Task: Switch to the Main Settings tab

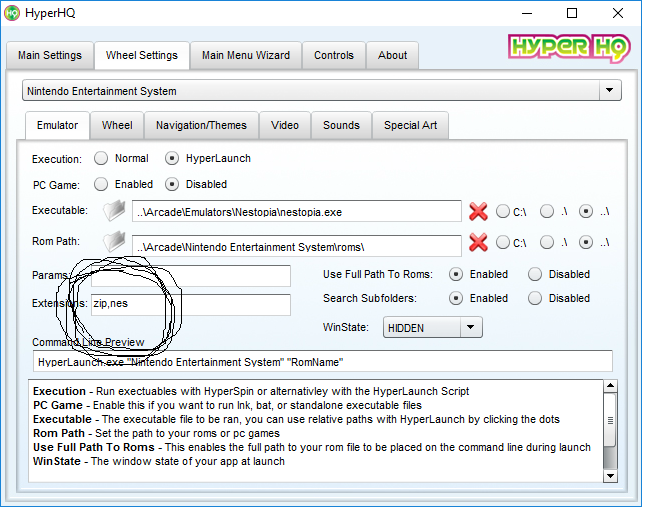Action: click(50, 55)
